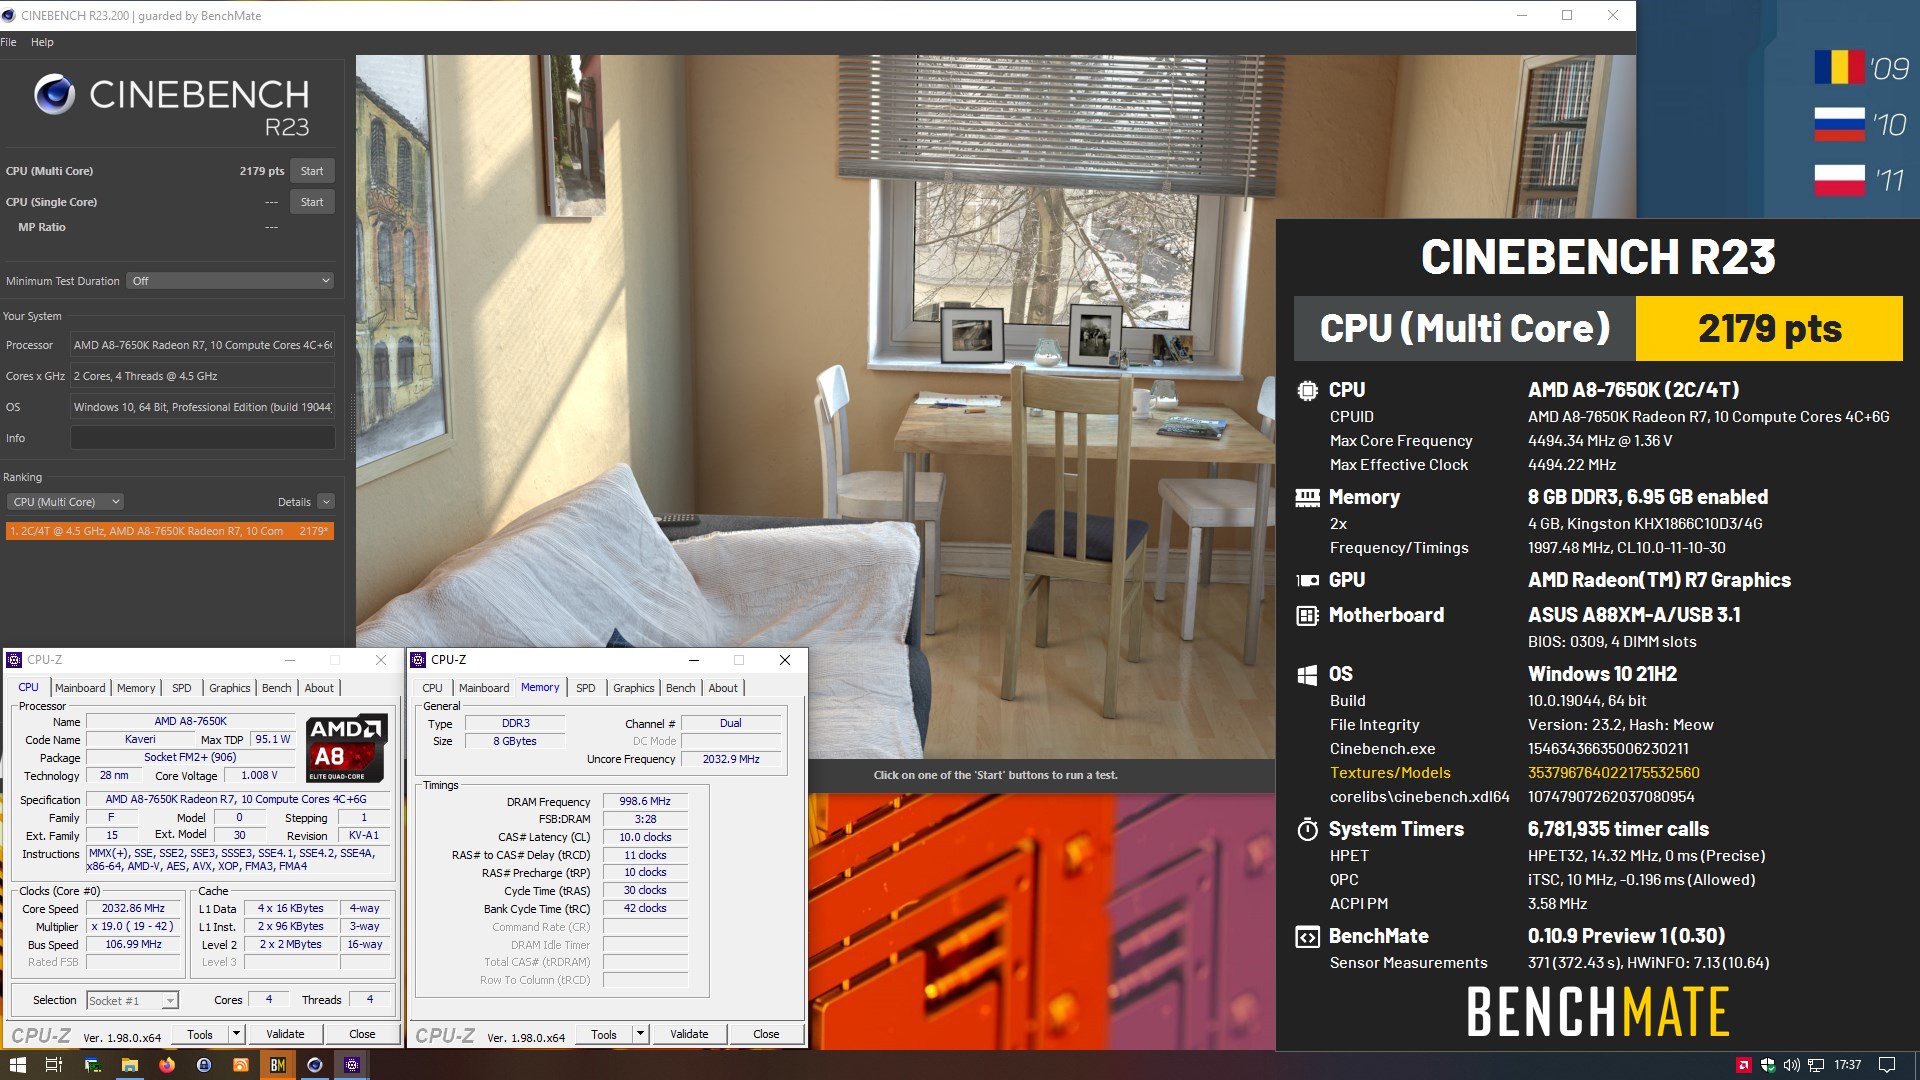Click the System Timers stopwatch icon
1920x1080 pixels.
pyautogui.click(x=1307, y=829)
